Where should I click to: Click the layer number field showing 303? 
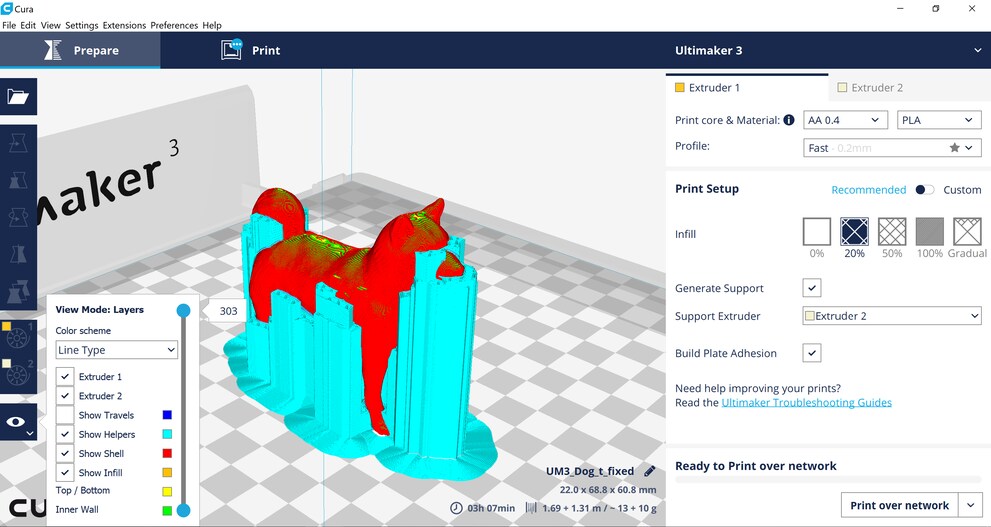point(228,310)
